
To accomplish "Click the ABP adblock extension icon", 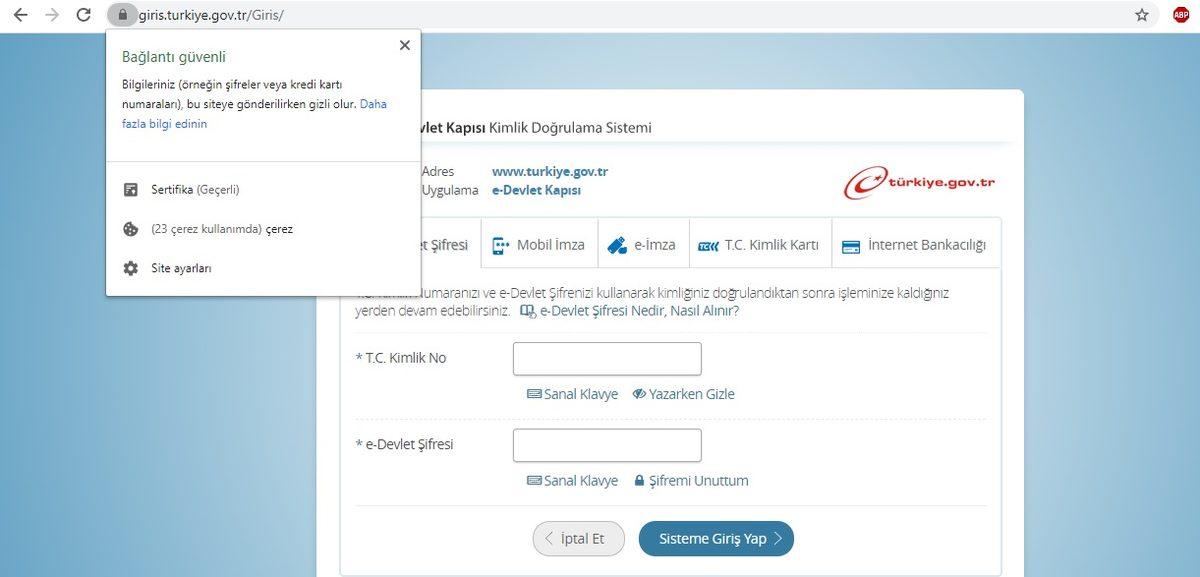I will click(x=1180, y=14).
